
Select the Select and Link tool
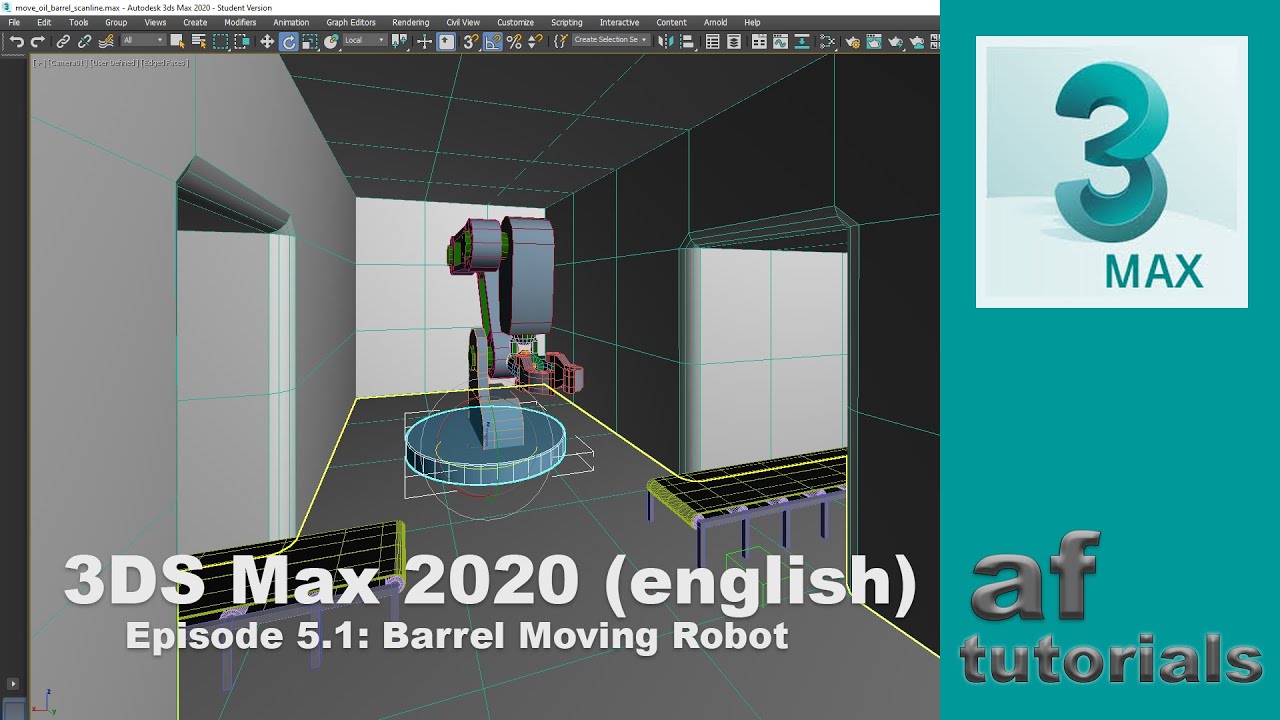coord(63,41)
